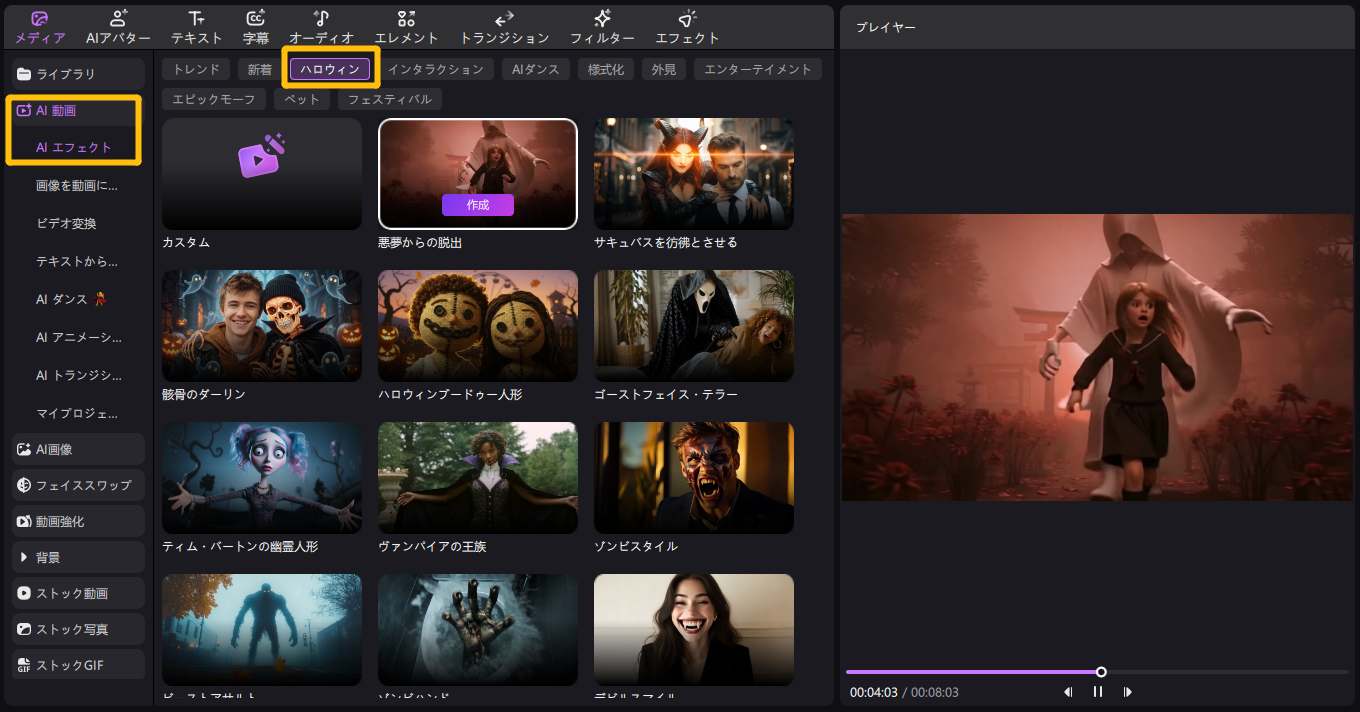
Task: Select the テキスト text tool icon
Action: point(197,27)
